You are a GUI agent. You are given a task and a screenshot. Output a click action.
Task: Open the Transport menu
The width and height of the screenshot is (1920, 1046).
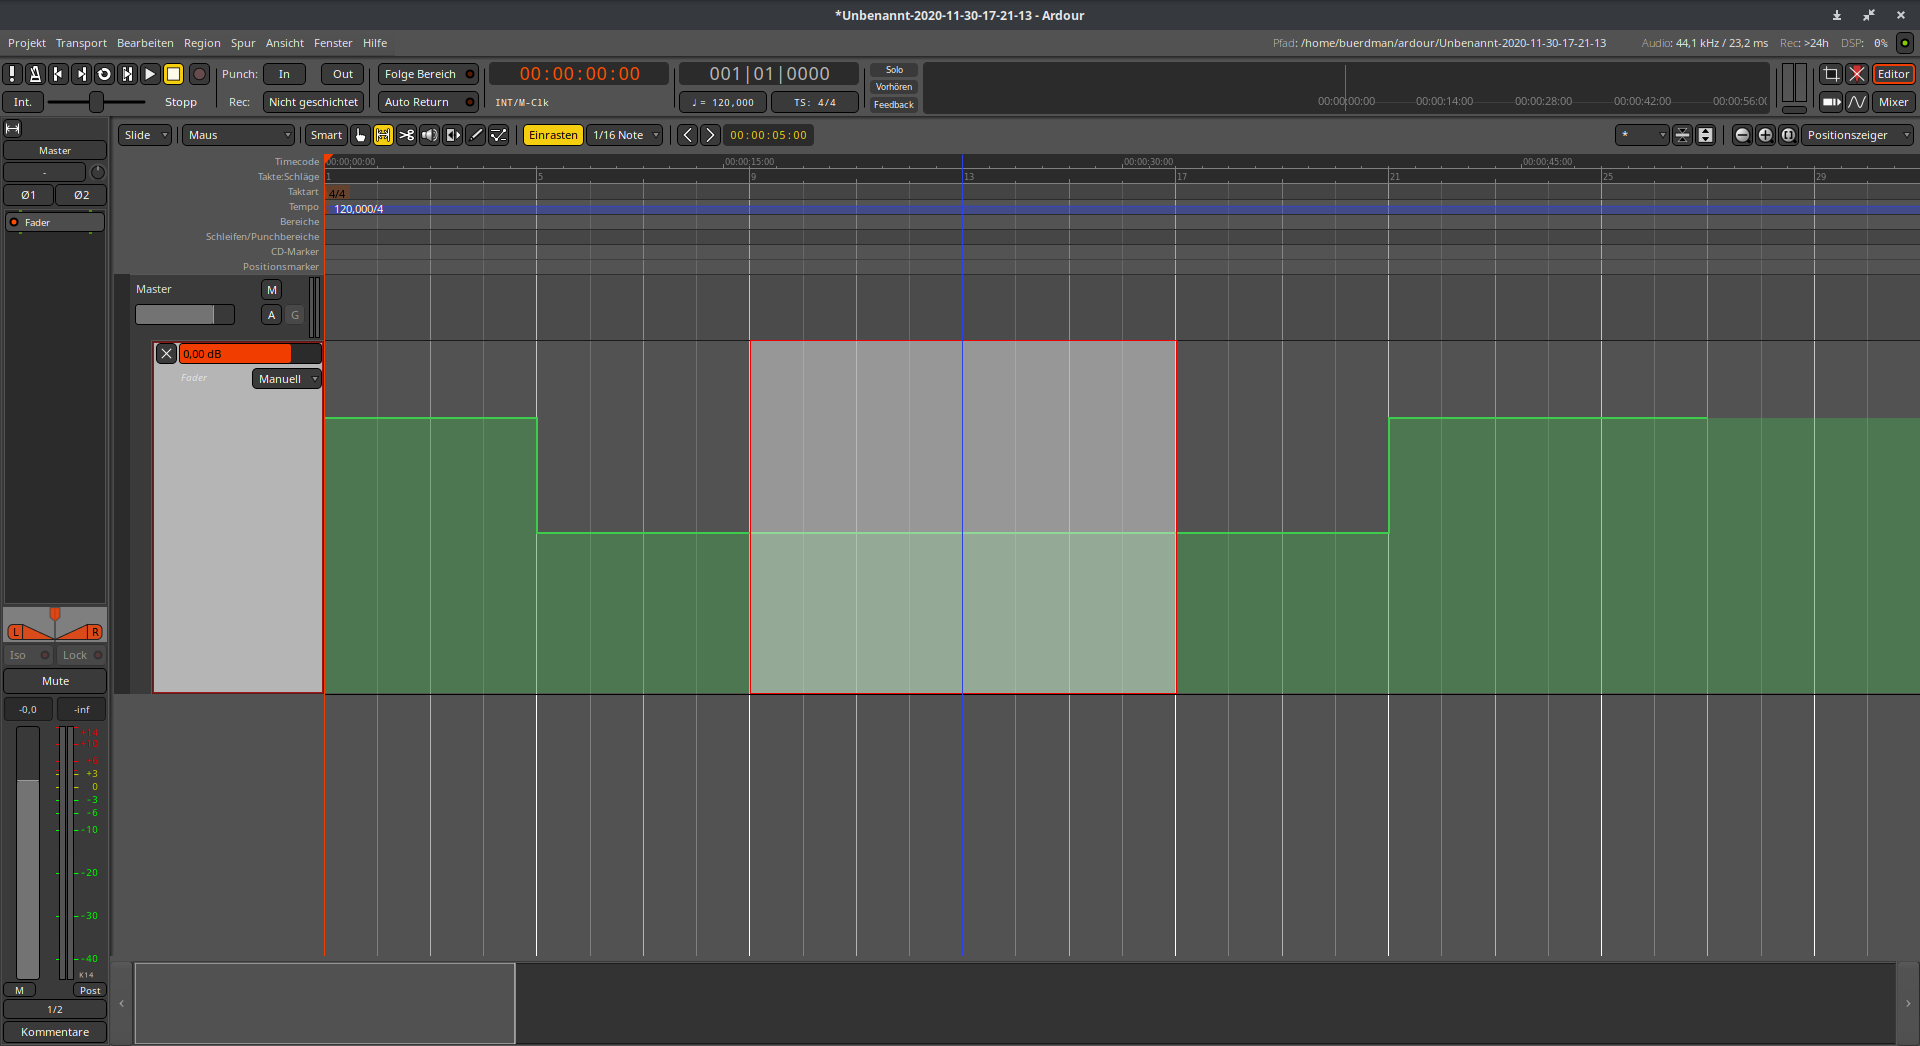point(81,43)
